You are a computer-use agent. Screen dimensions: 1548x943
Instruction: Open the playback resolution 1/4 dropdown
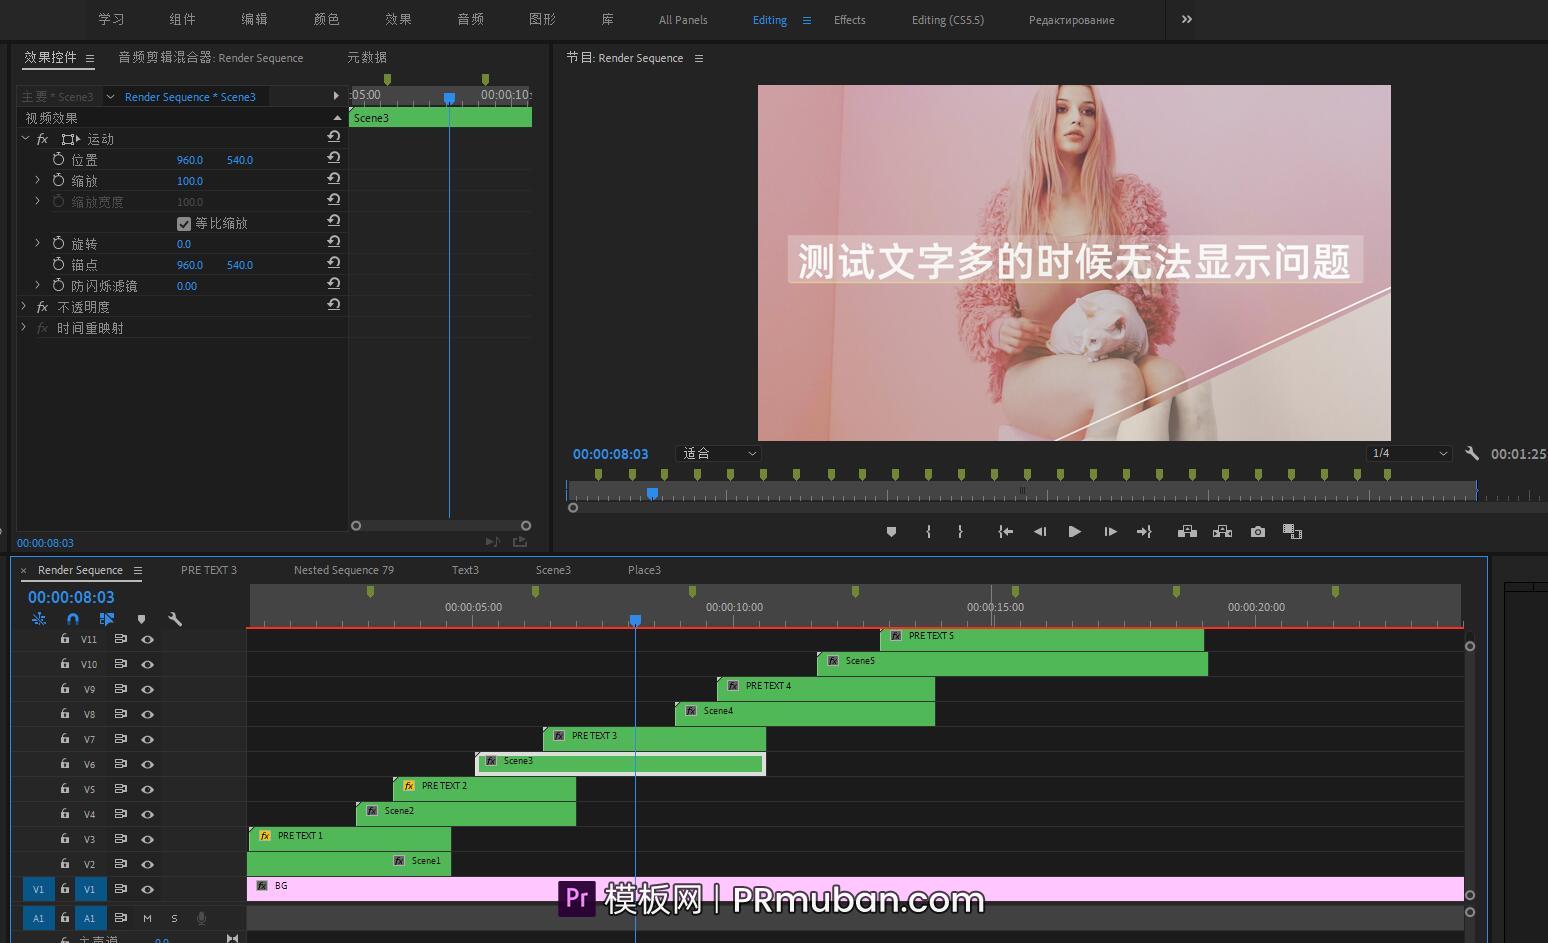click(1409, 453)
